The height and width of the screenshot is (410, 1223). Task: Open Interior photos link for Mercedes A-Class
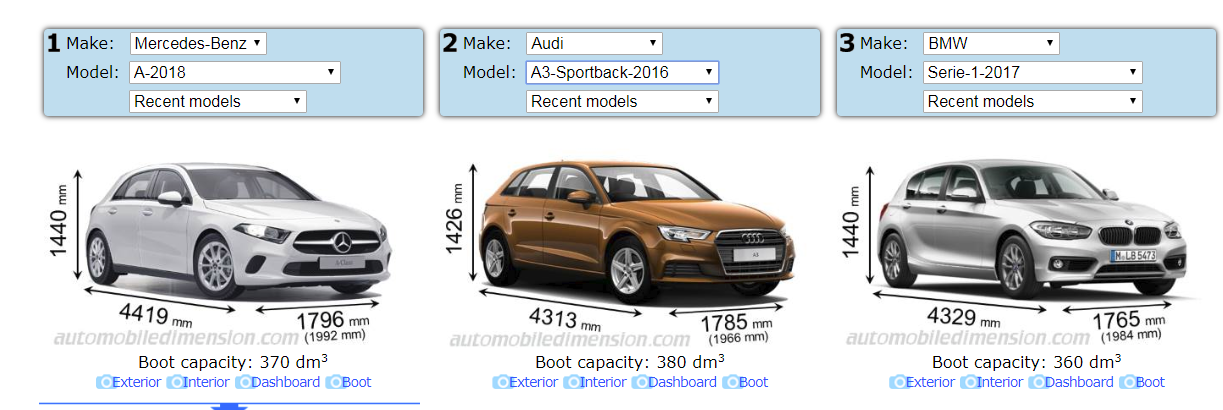point(207,382)
